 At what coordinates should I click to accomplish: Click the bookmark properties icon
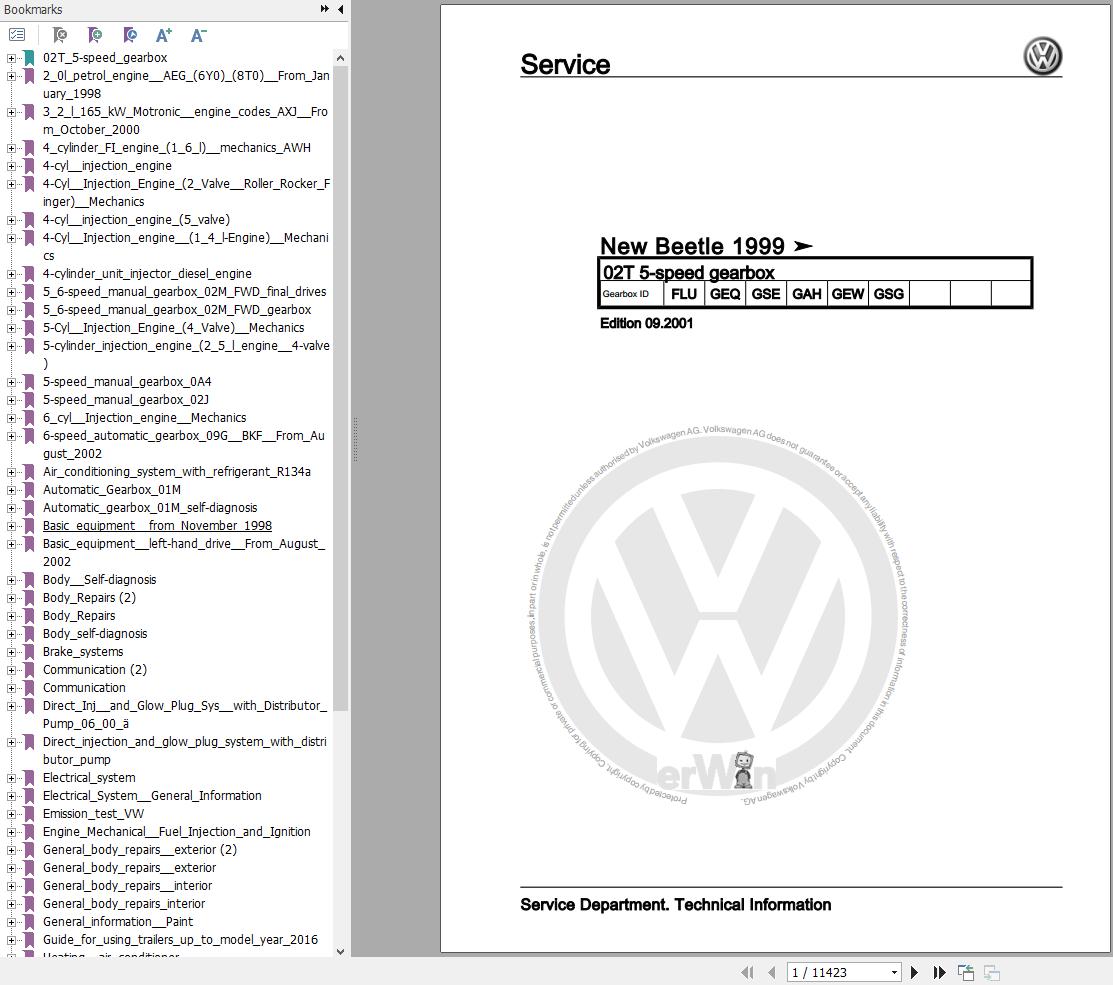(x=130, y=35)
